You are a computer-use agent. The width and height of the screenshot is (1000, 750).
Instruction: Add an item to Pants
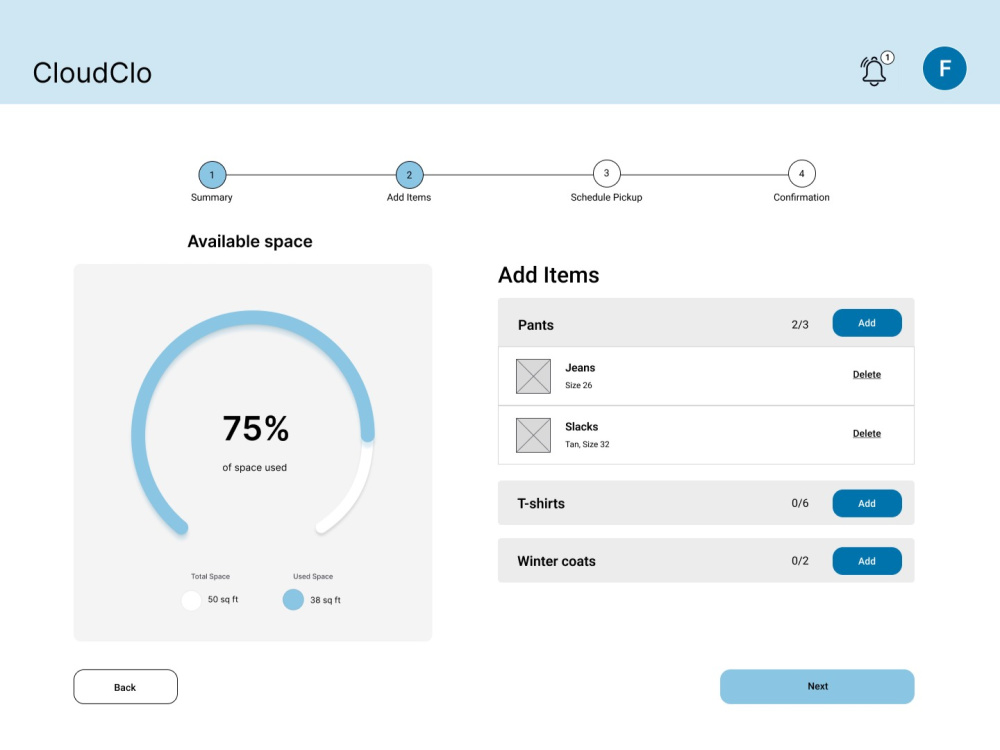(867, 323)
